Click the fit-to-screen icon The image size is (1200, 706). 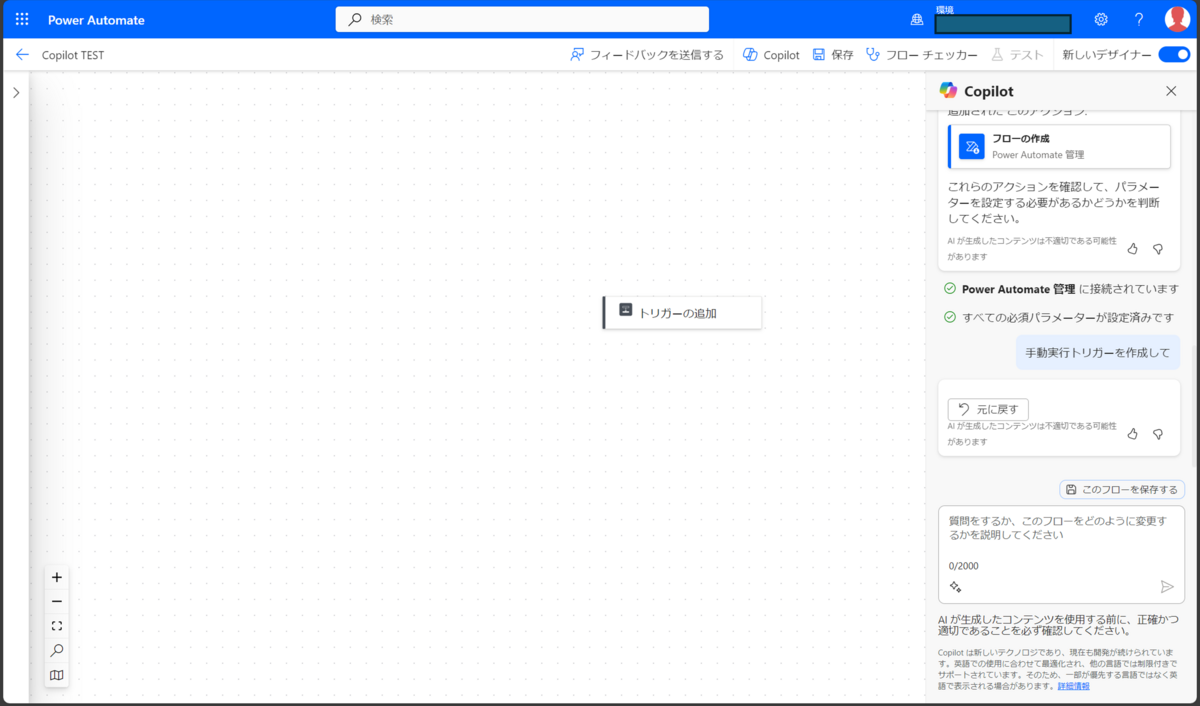click(57, 626)
